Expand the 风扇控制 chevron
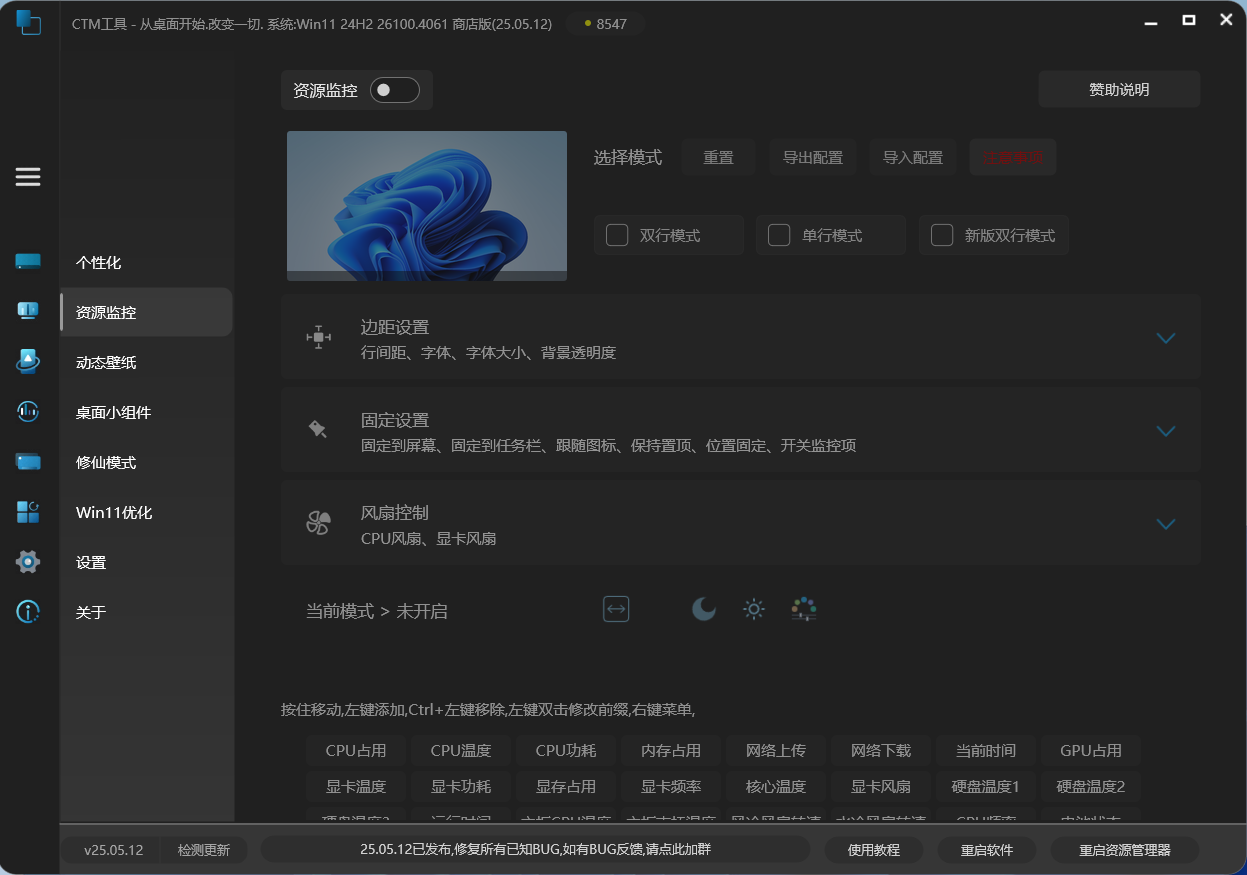The image size is (1247, 875). tap(1165, 524)
